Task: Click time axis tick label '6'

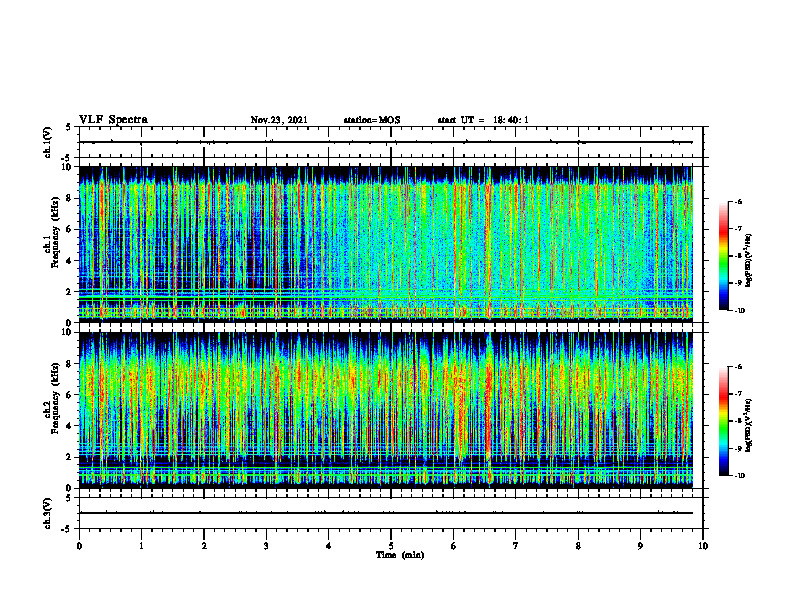Action: click(x=454, y=546)
